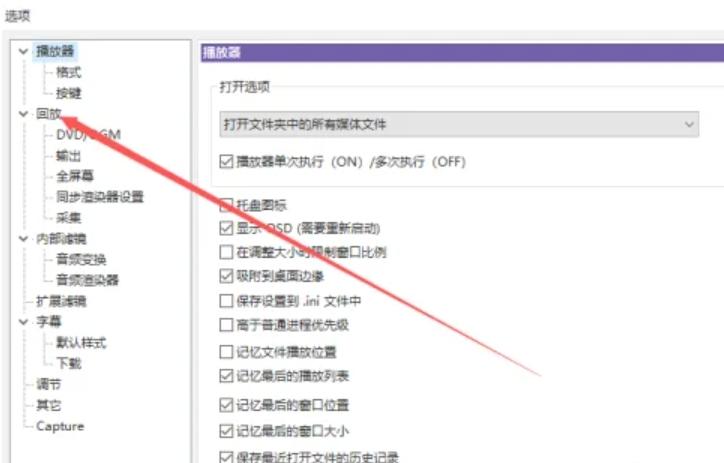Select 格式 in the options tree
The width and height of the screenshot is (724, 463).
click(x=68, y=72)
